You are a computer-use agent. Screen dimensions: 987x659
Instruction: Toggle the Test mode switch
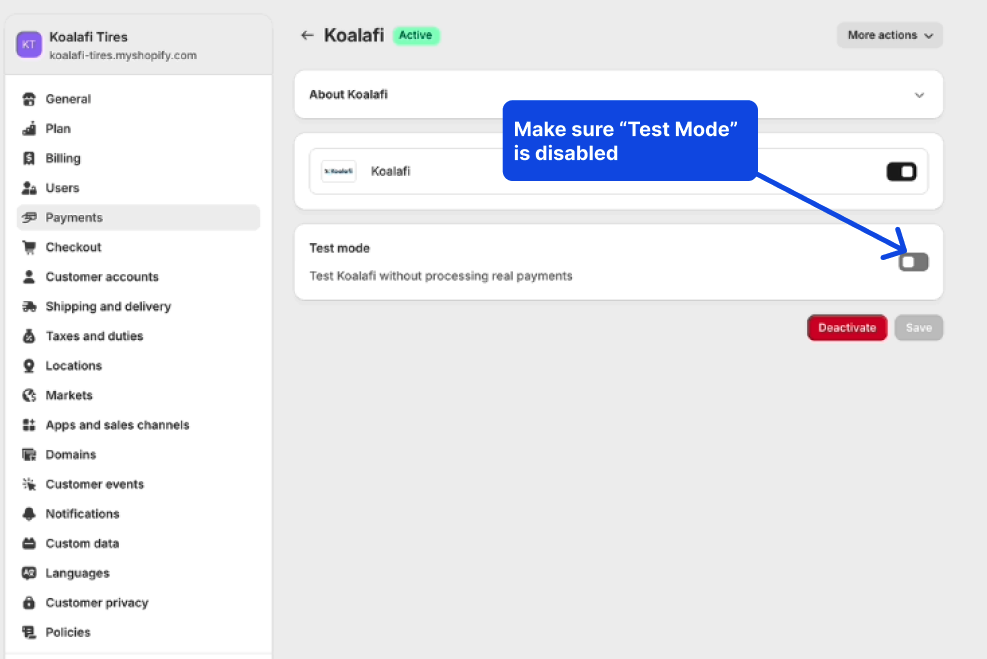913,262
